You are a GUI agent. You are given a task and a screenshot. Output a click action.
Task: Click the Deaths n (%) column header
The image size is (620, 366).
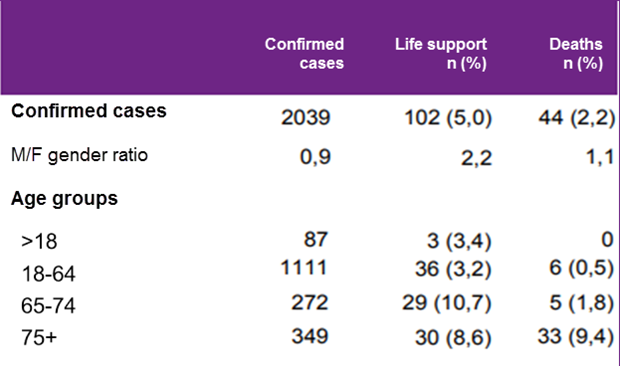[576, 54]
